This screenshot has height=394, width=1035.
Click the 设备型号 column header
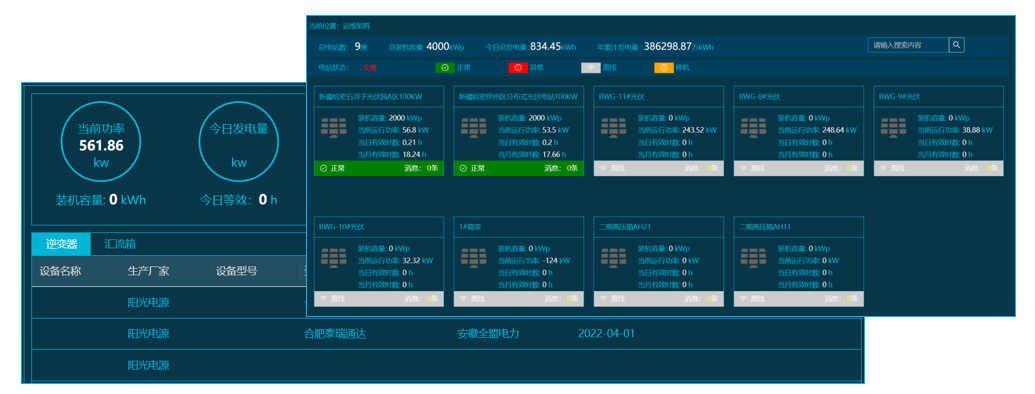236,271
